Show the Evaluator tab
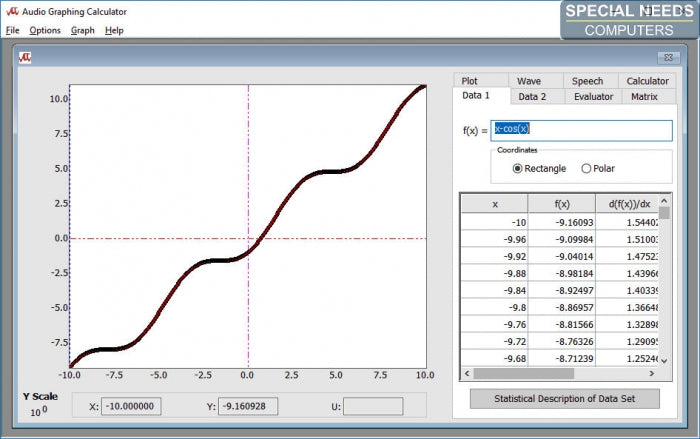This screenshot has width=700, height=439. pyautogui.click(x=593, y=96)
